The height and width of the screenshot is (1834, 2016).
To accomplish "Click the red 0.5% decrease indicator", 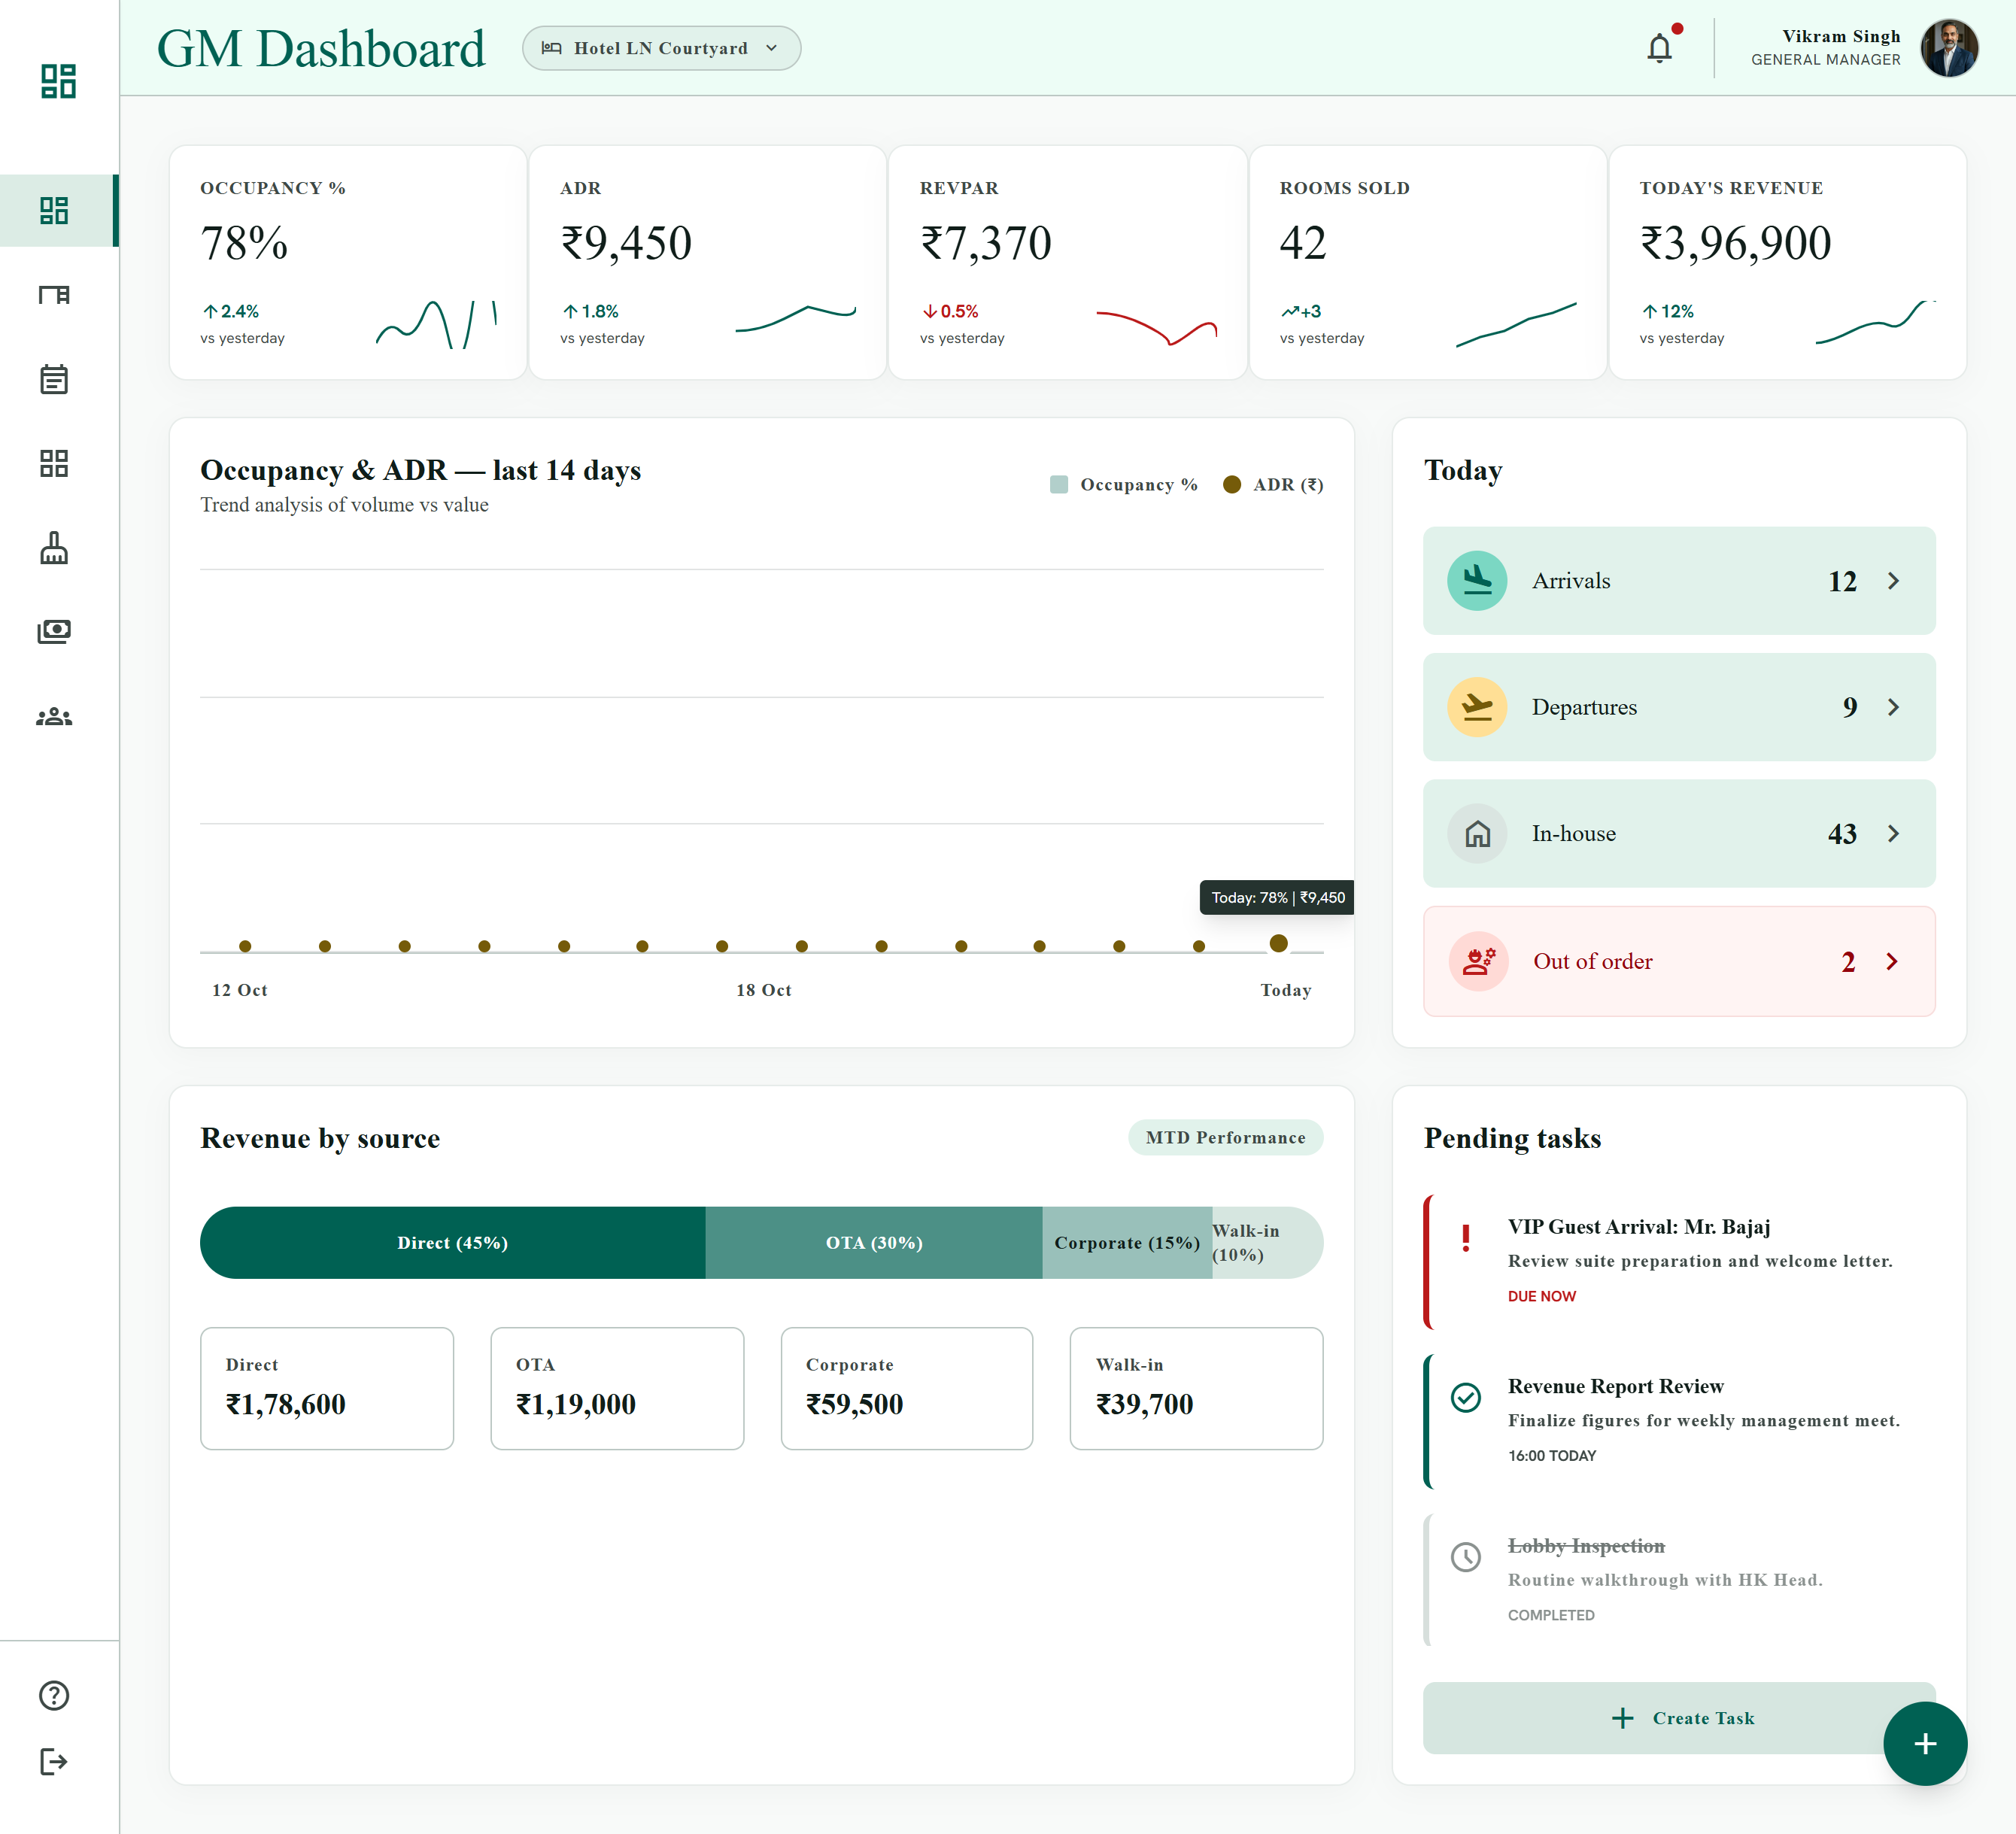I will tap(950, 311).
